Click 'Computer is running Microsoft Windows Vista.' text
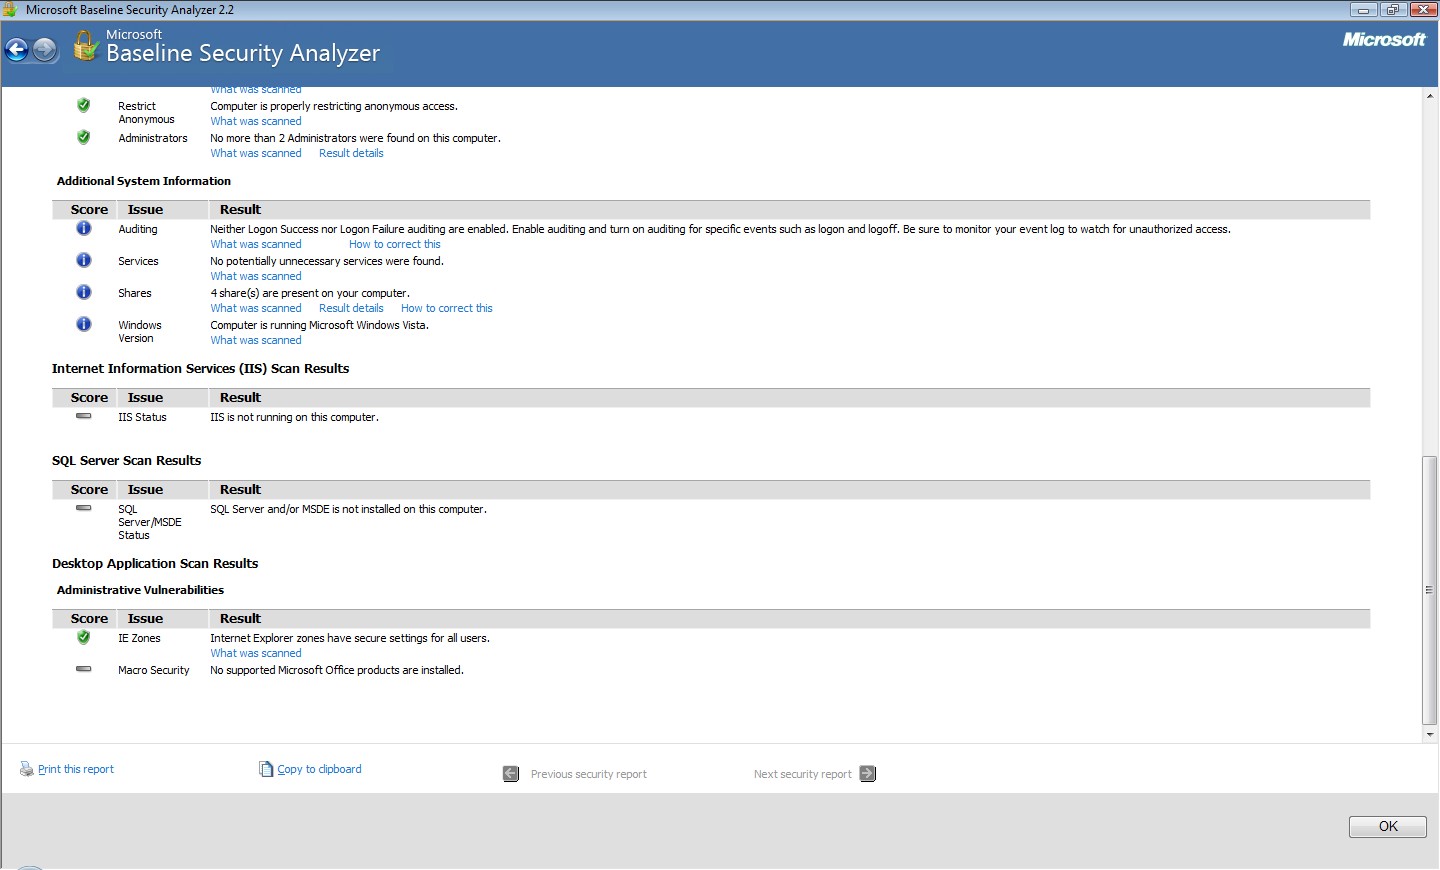Viewport: 1440px width, 870px height. 319,325
